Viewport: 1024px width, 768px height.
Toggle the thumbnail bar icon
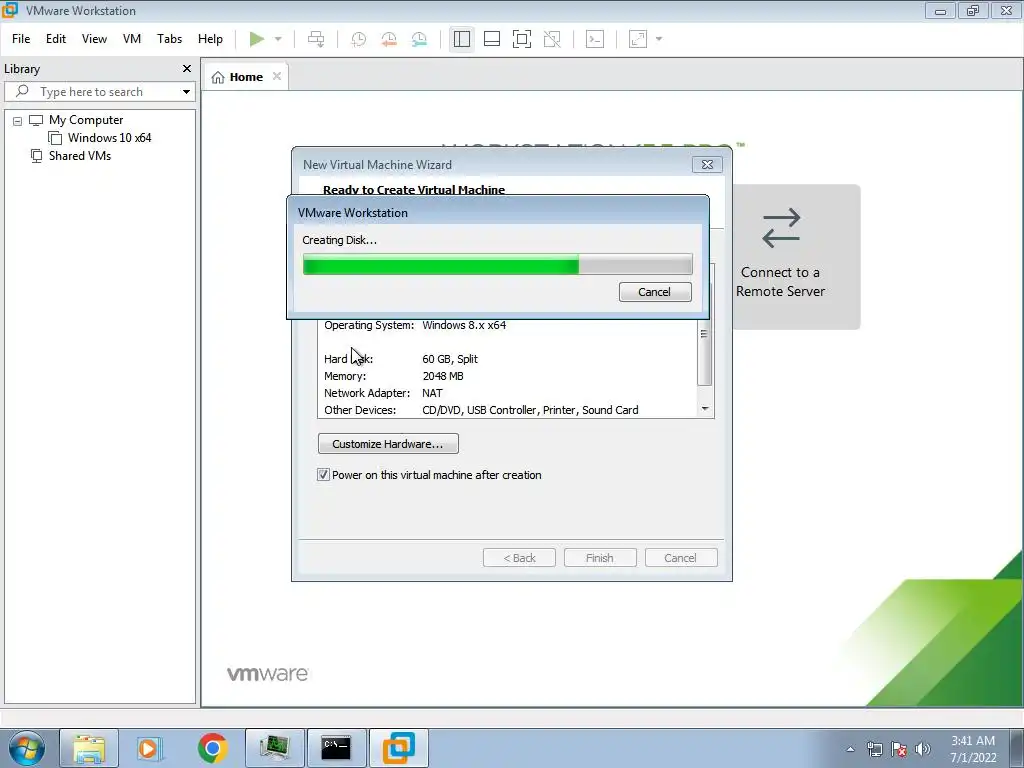tap(492, 39)
